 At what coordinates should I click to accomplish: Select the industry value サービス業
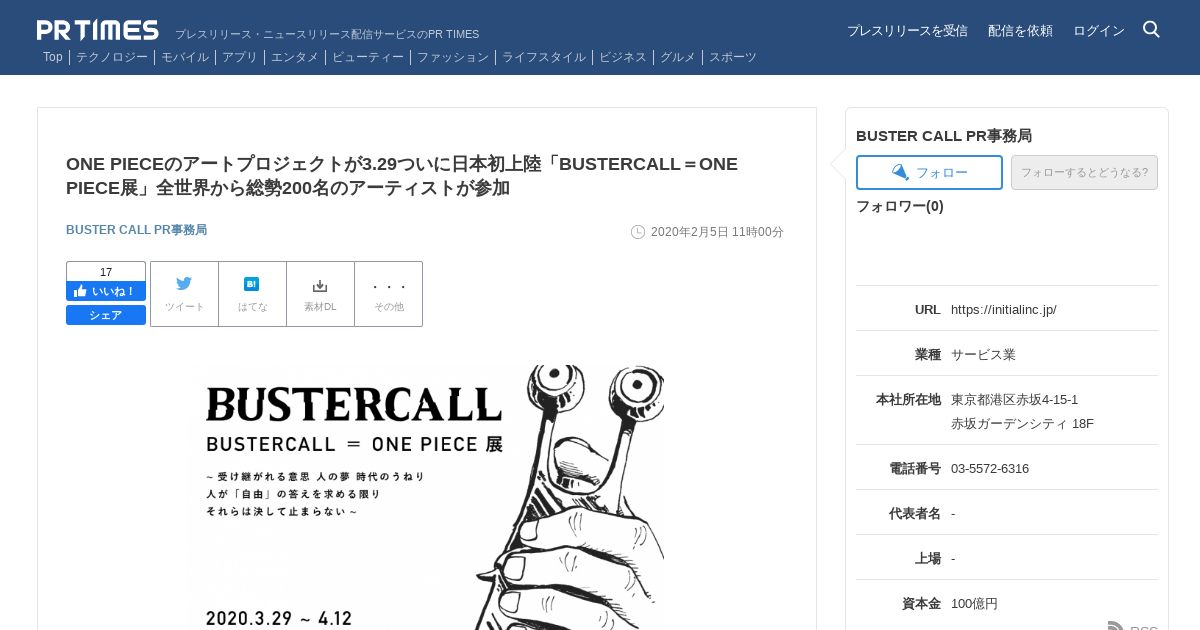click(x=983, y=354)
